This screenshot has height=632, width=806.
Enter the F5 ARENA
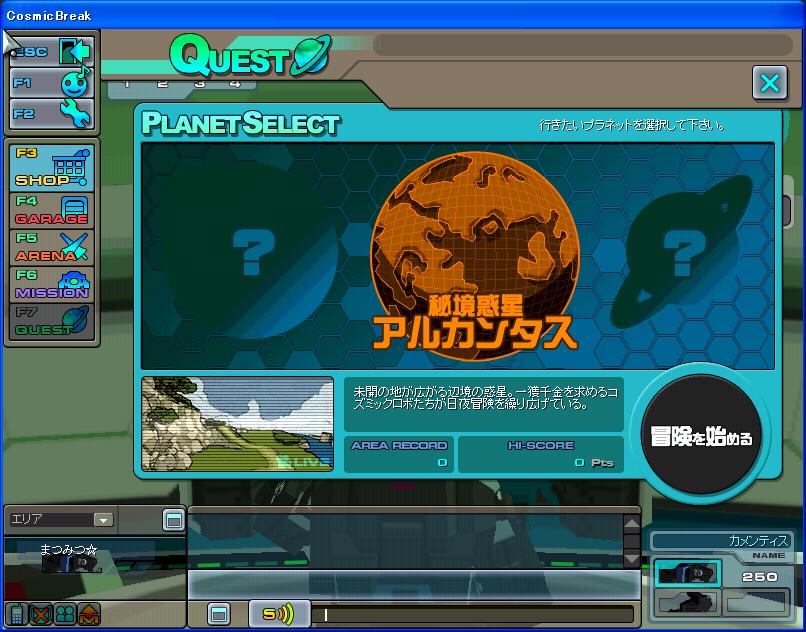point(51,247)
